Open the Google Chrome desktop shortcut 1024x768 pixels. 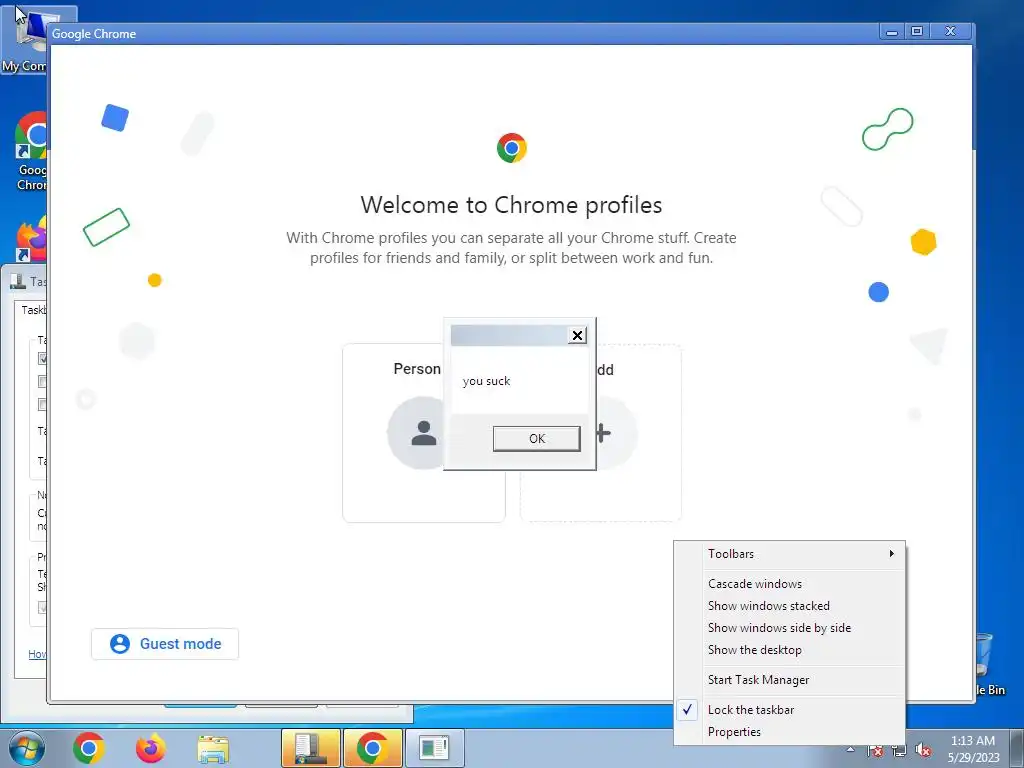tap(30, 152)
